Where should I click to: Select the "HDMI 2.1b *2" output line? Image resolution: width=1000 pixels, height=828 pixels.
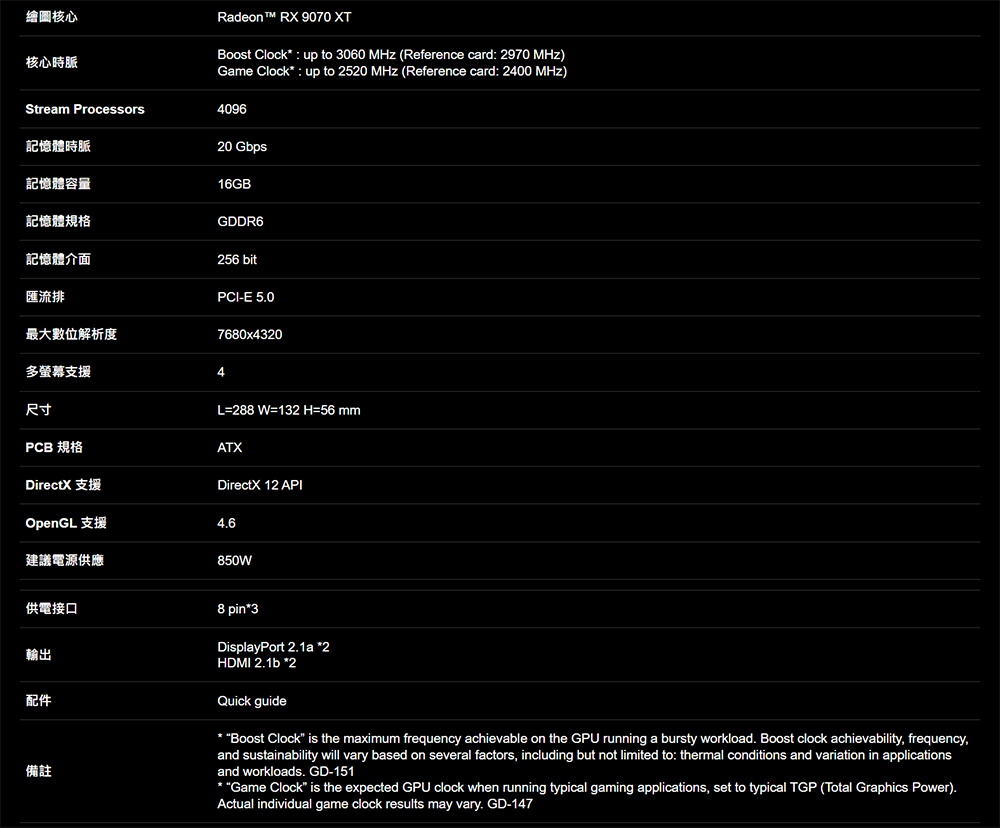tap(257, 663)
